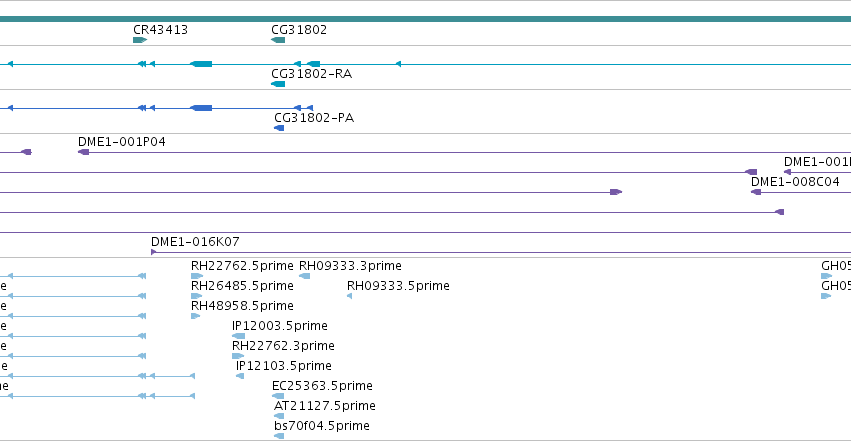Click the DME1-016K07 start triangle
Screen dimensions: 851x441
coord(154,252)
